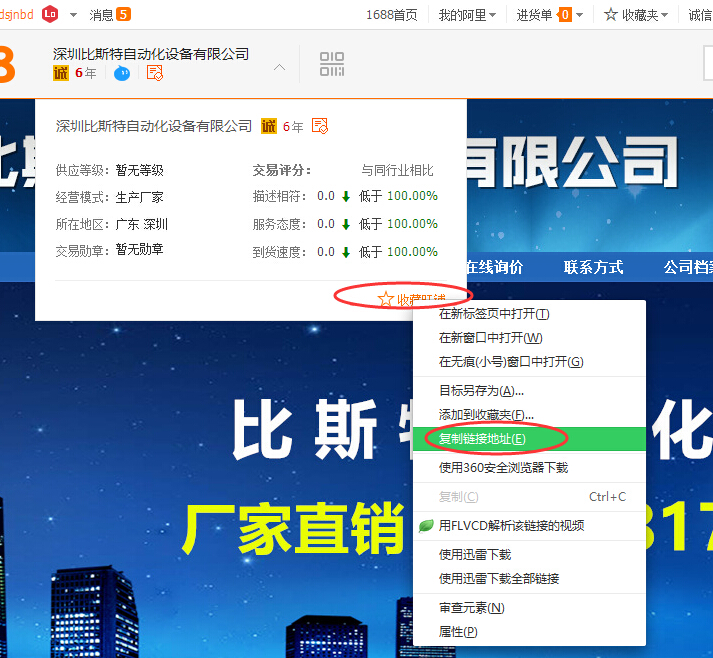The height and width of the screenshot is (658, 713).
Task: Choose 审查元素(N) menu item
Action: 529,608
